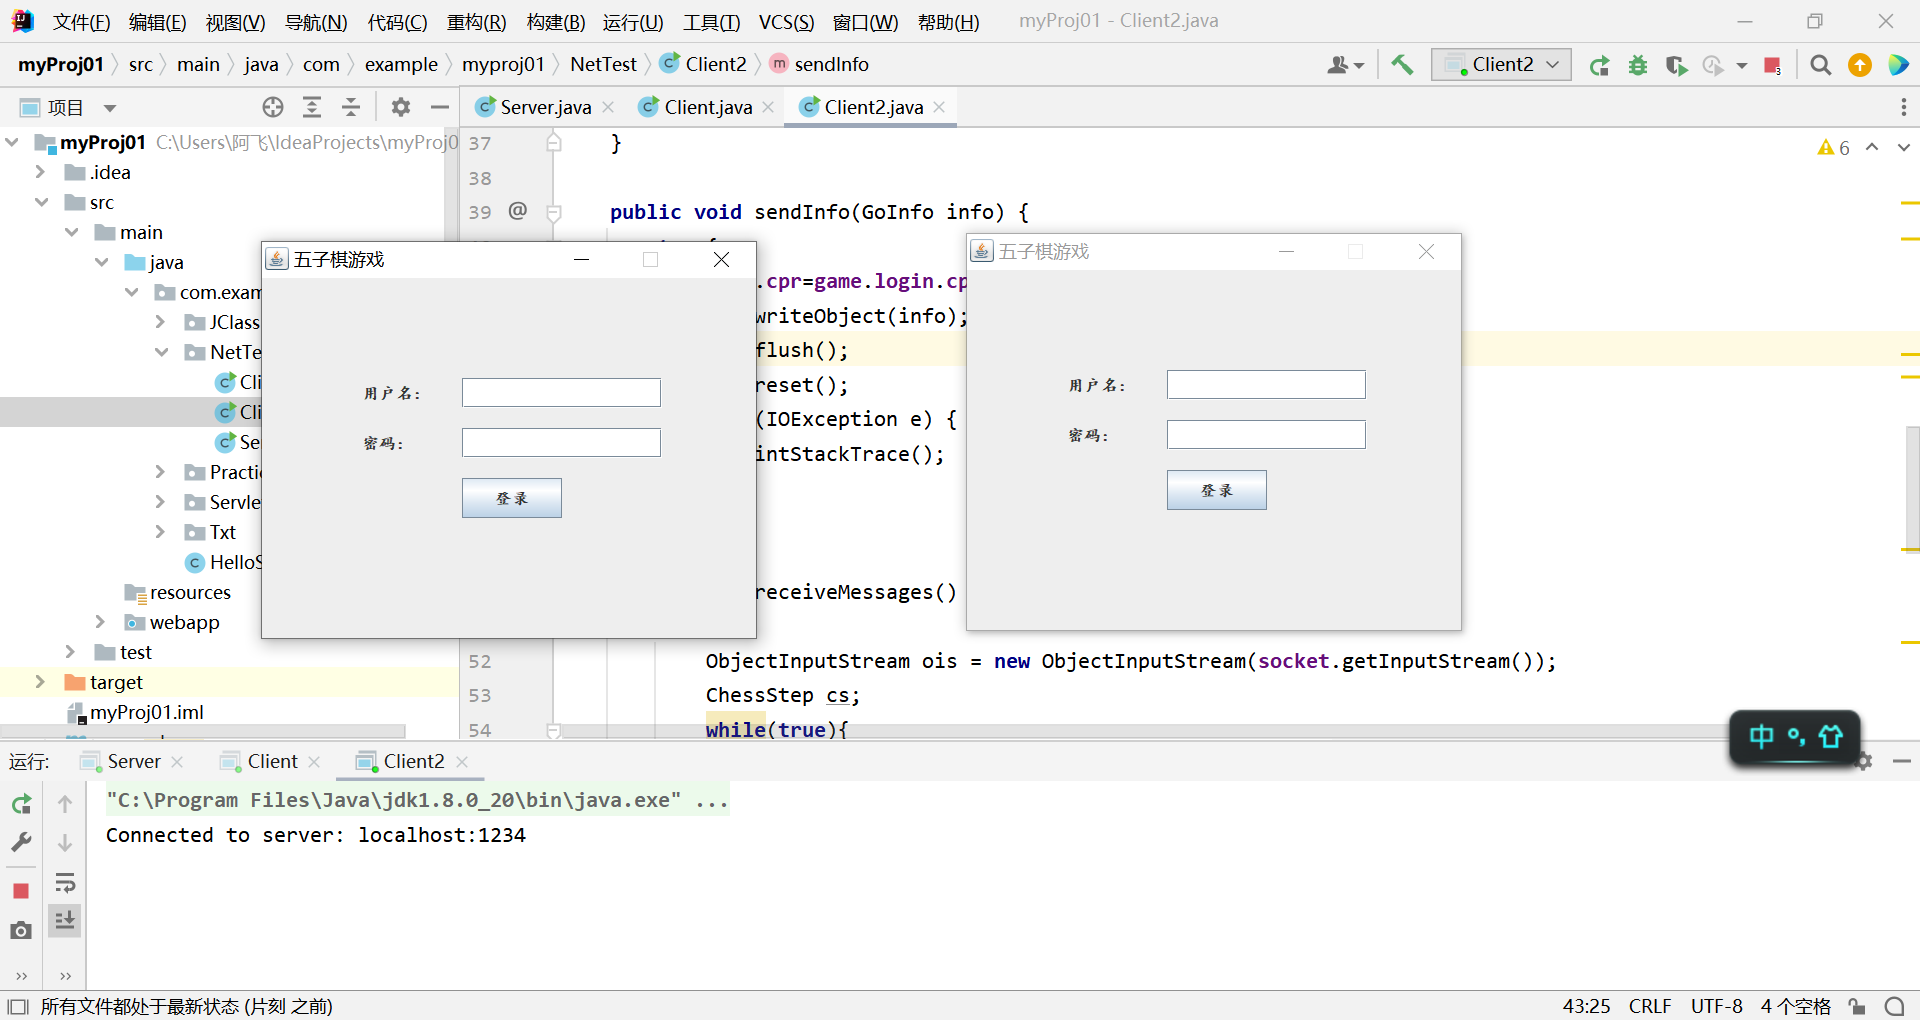Image resolution: width=1920 pixels, height=1020 pixels.
Task: Run with coverage icon in toolbar
Action: (x=1676, y=65)
